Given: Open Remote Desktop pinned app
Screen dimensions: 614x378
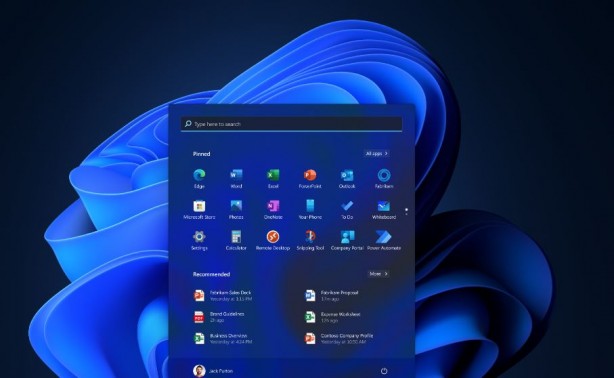Looking at the screenshot, I should 273,241.
